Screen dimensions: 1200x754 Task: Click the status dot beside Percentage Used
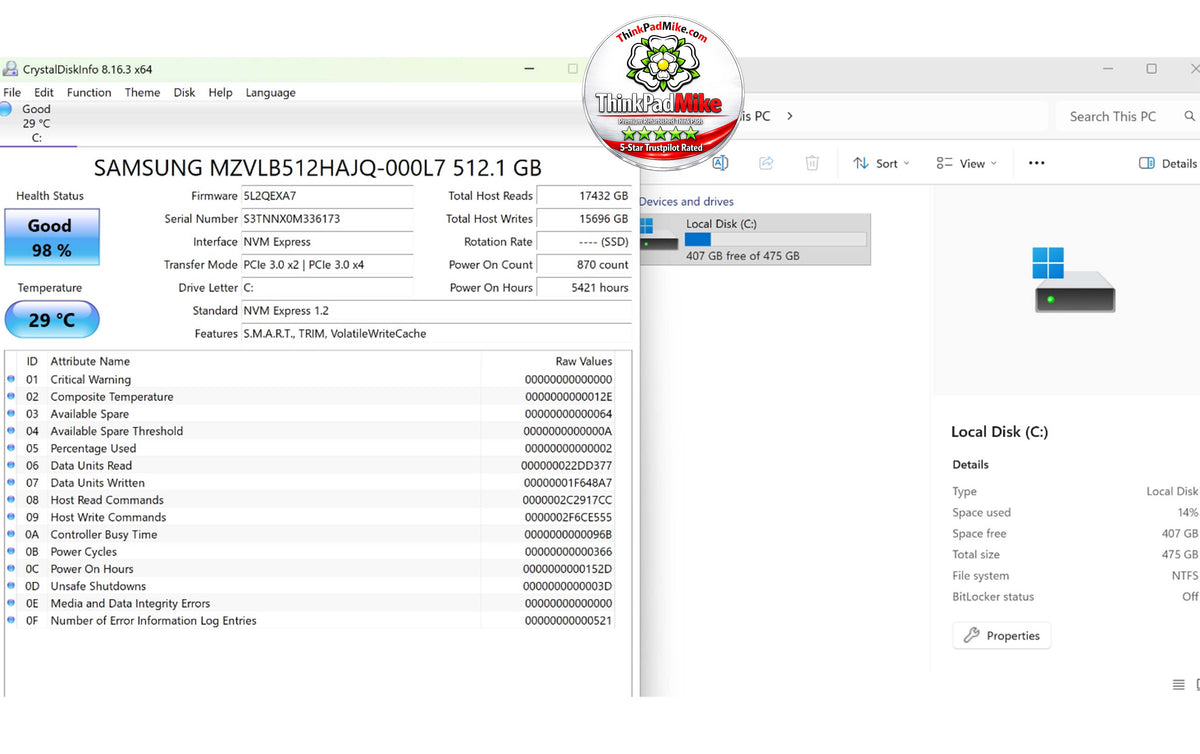tap(11, 449)
